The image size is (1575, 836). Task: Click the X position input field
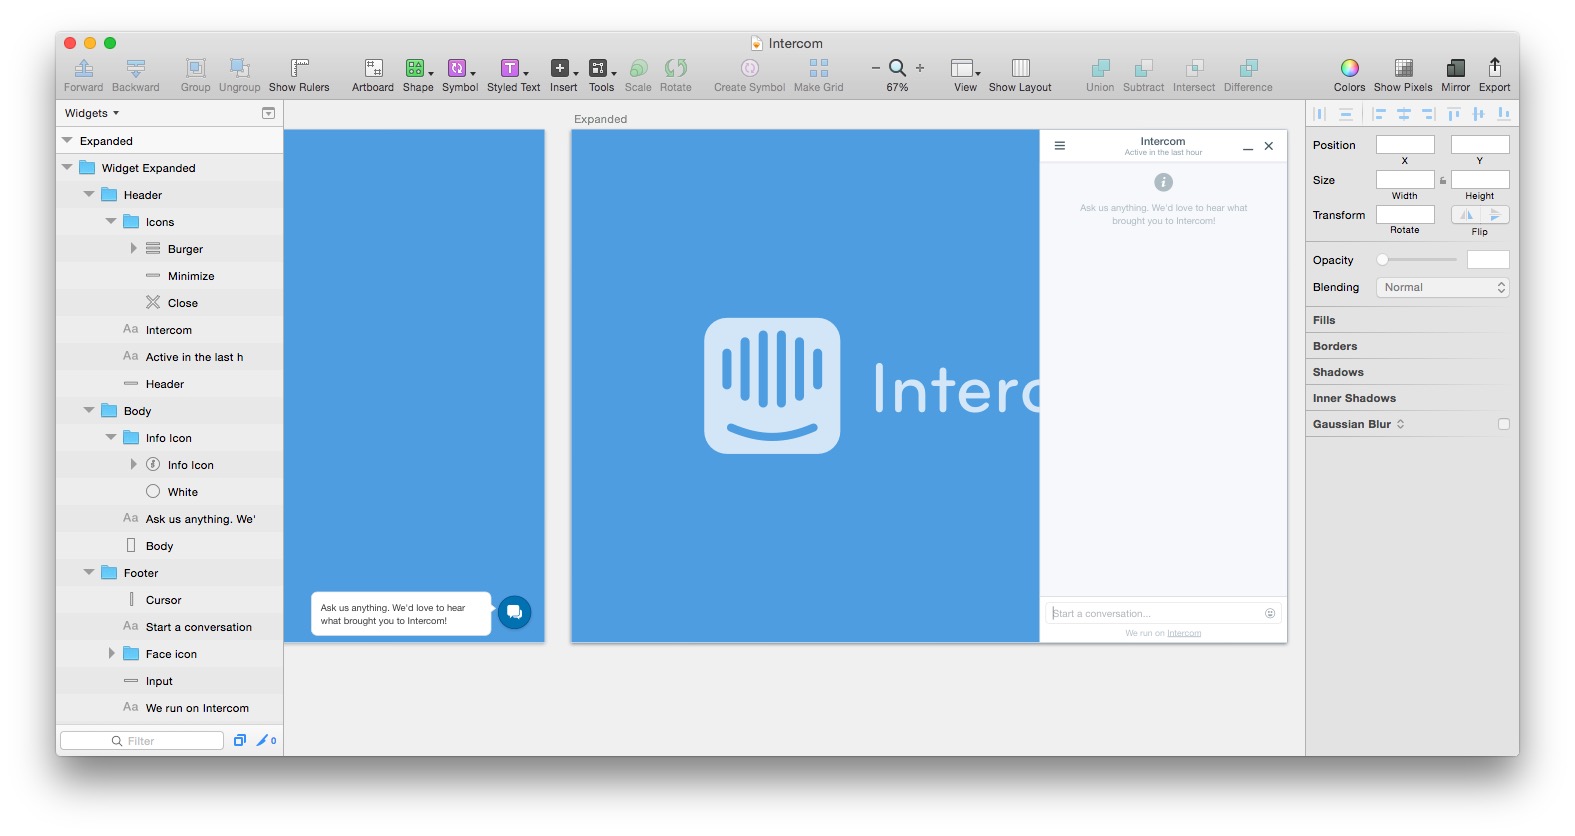pyautogui.click(x=1405, y=145)
